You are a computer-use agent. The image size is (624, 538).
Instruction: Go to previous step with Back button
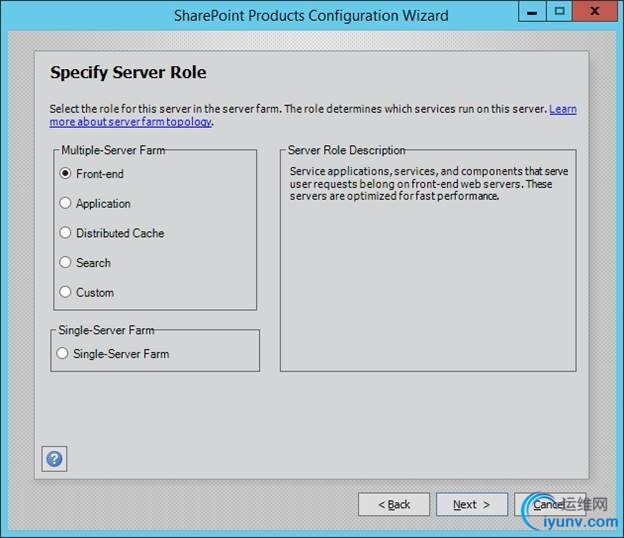(394, 504)
